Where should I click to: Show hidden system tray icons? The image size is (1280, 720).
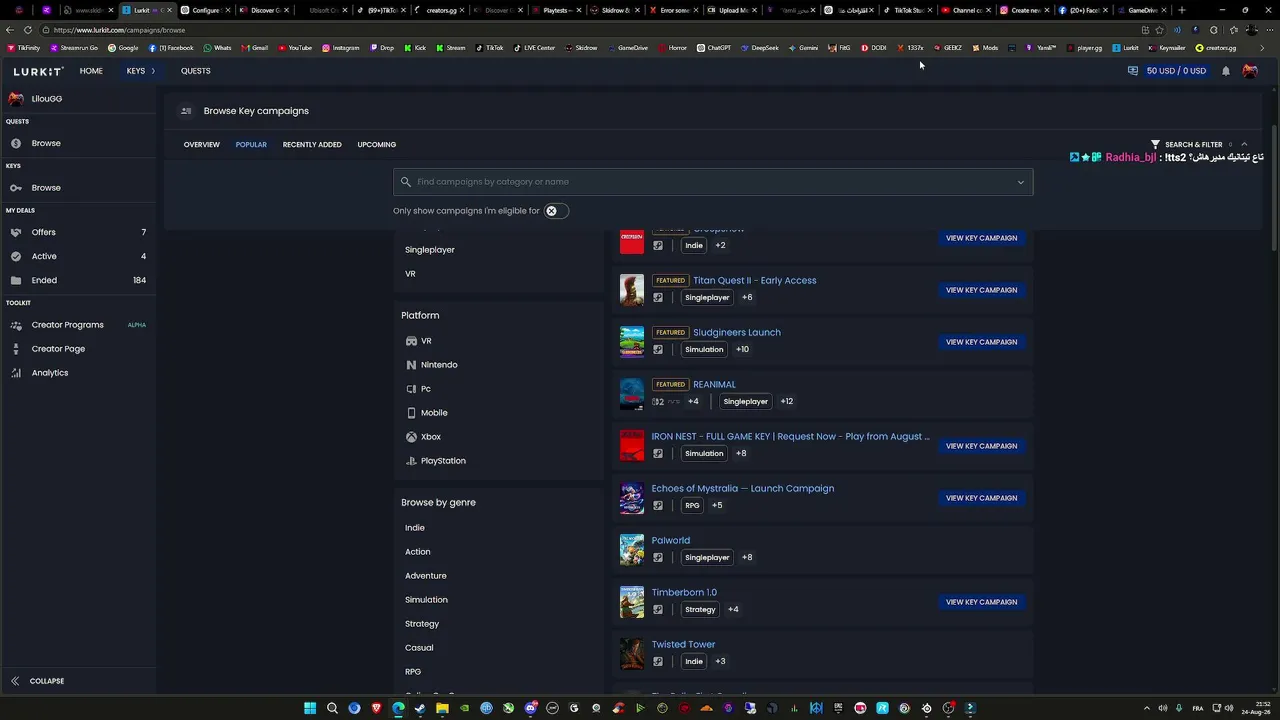(1147, 708)
